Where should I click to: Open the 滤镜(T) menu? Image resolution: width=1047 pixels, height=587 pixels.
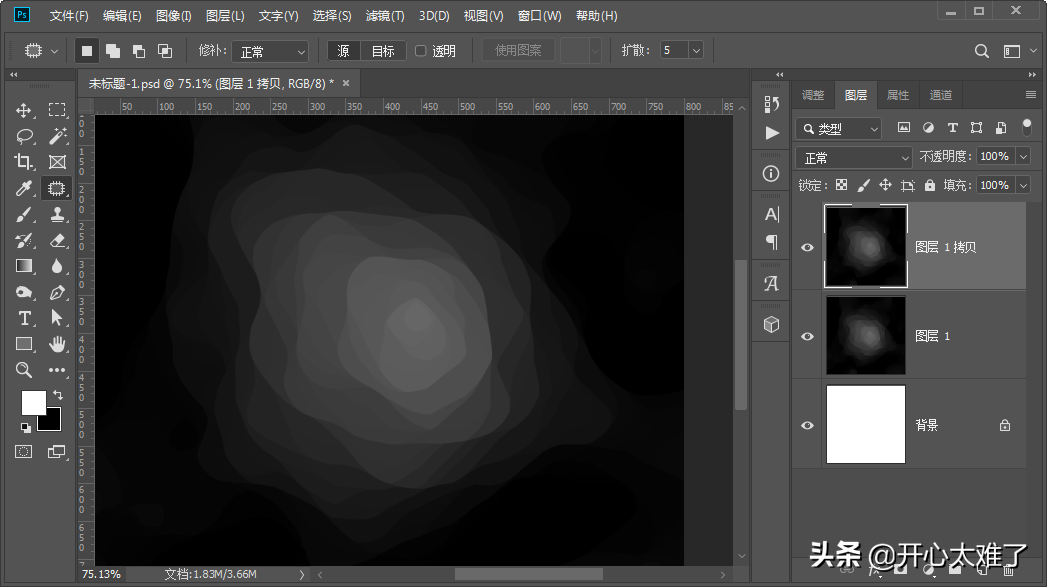[x=385, y=16]
